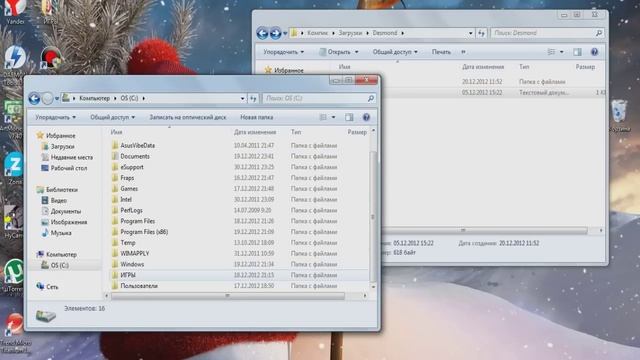Open Открыть dropdown in Desmond window
This screenshot has height=360, width=640.
[x=339, y=52]
